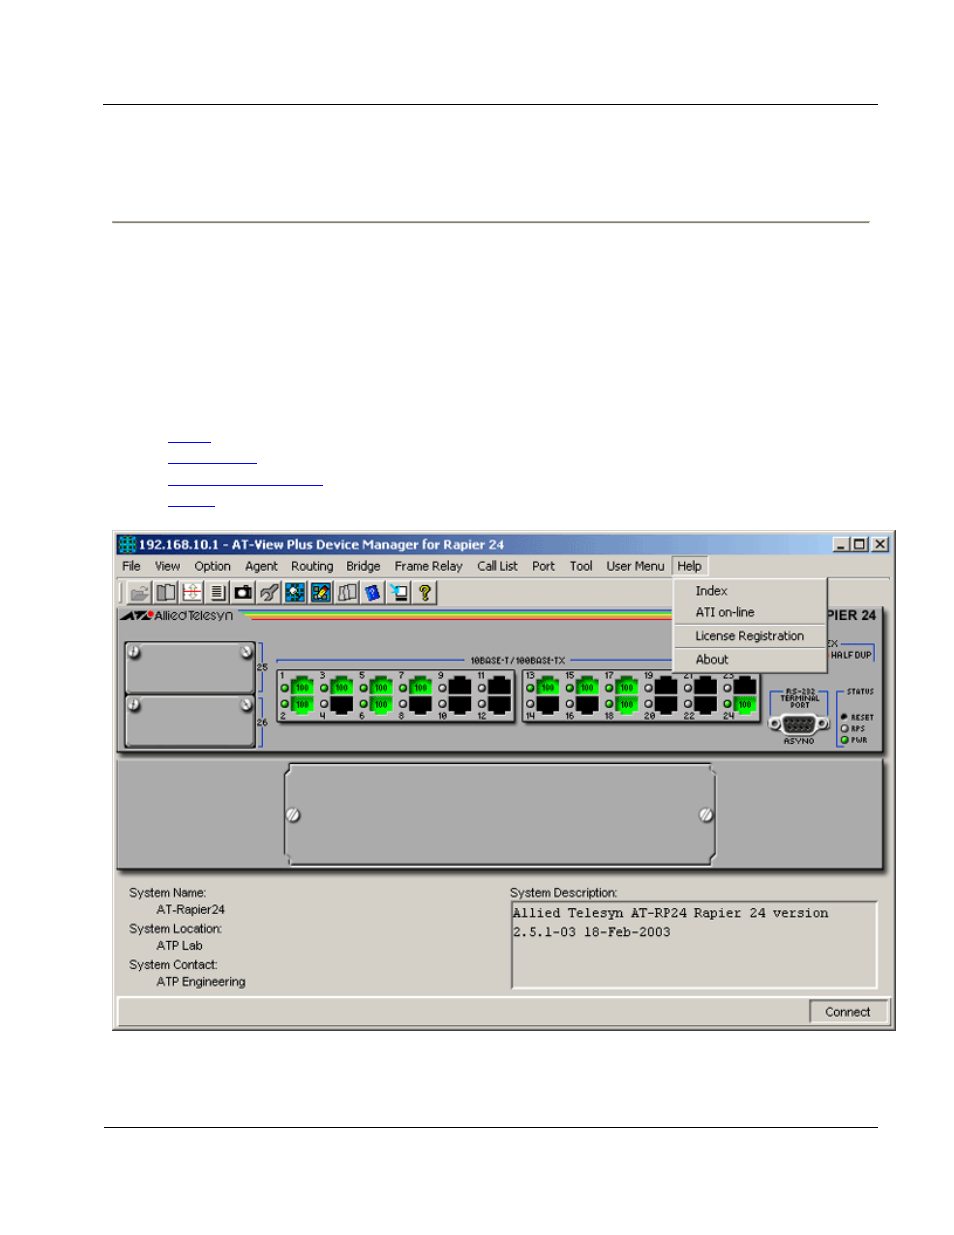
Task: Choose License Registration from Help menu
Action: [750, 636]
